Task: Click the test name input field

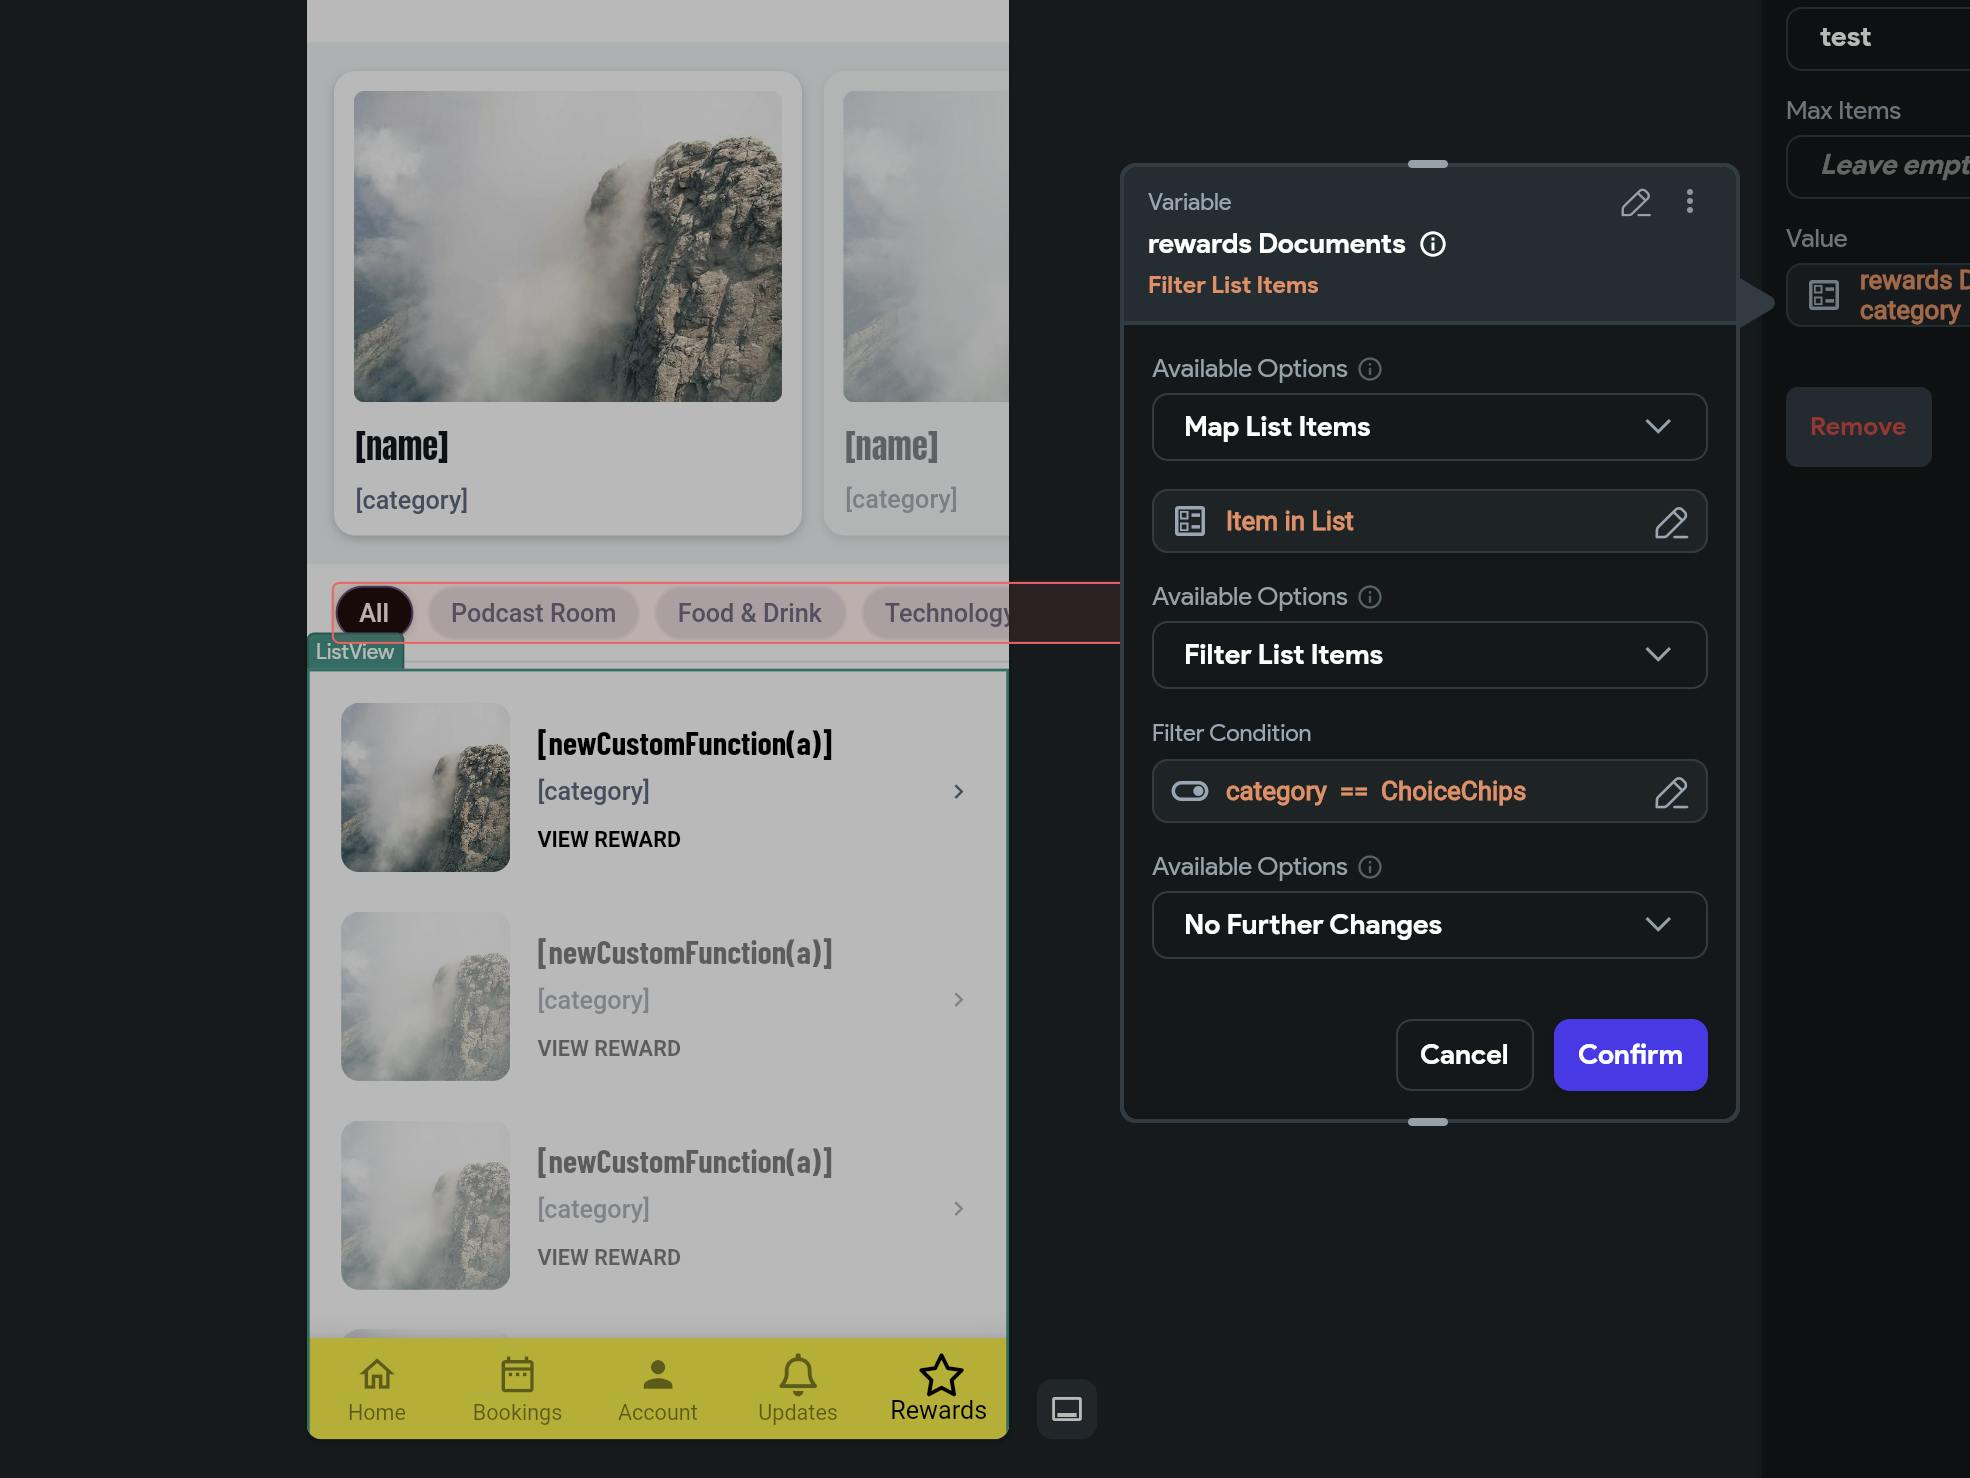Action: [x=1878, y=38]
